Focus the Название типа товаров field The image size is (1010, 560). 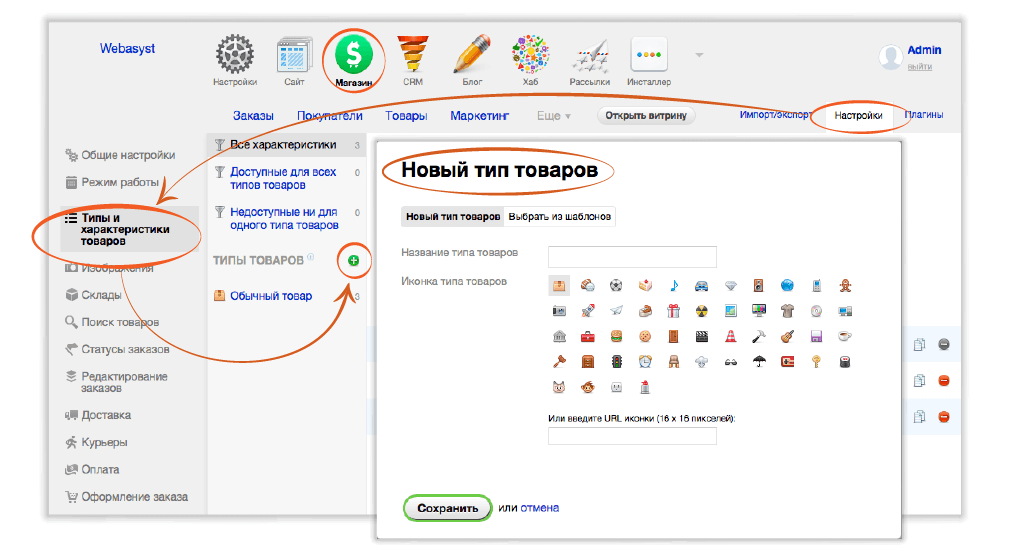(632, 256)
